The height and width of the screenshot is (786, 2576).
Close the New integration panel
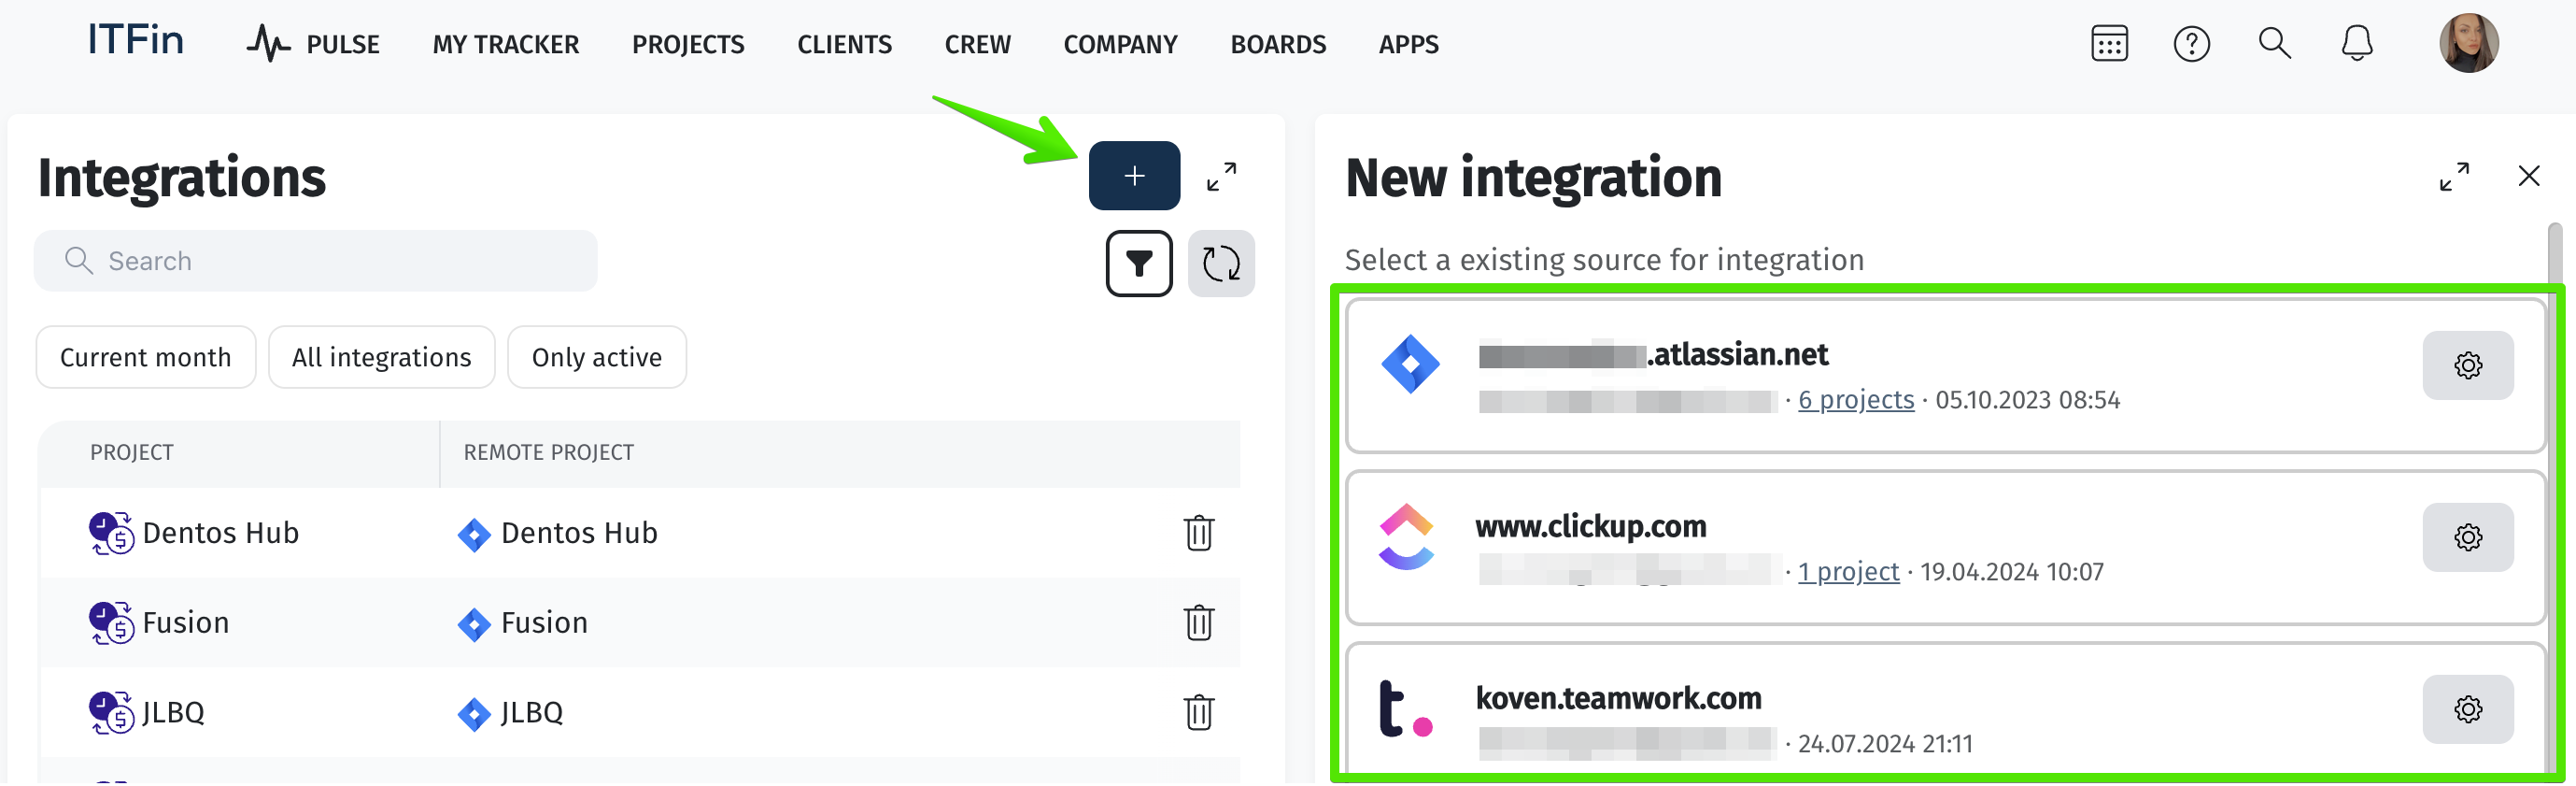tap(2528, 176)
